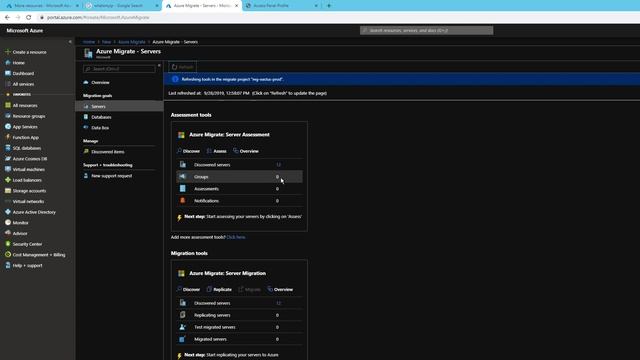This screenshot has height=360, width=640.
Task: Open Security Center in the sidebar
Action: tap(27, 244)
